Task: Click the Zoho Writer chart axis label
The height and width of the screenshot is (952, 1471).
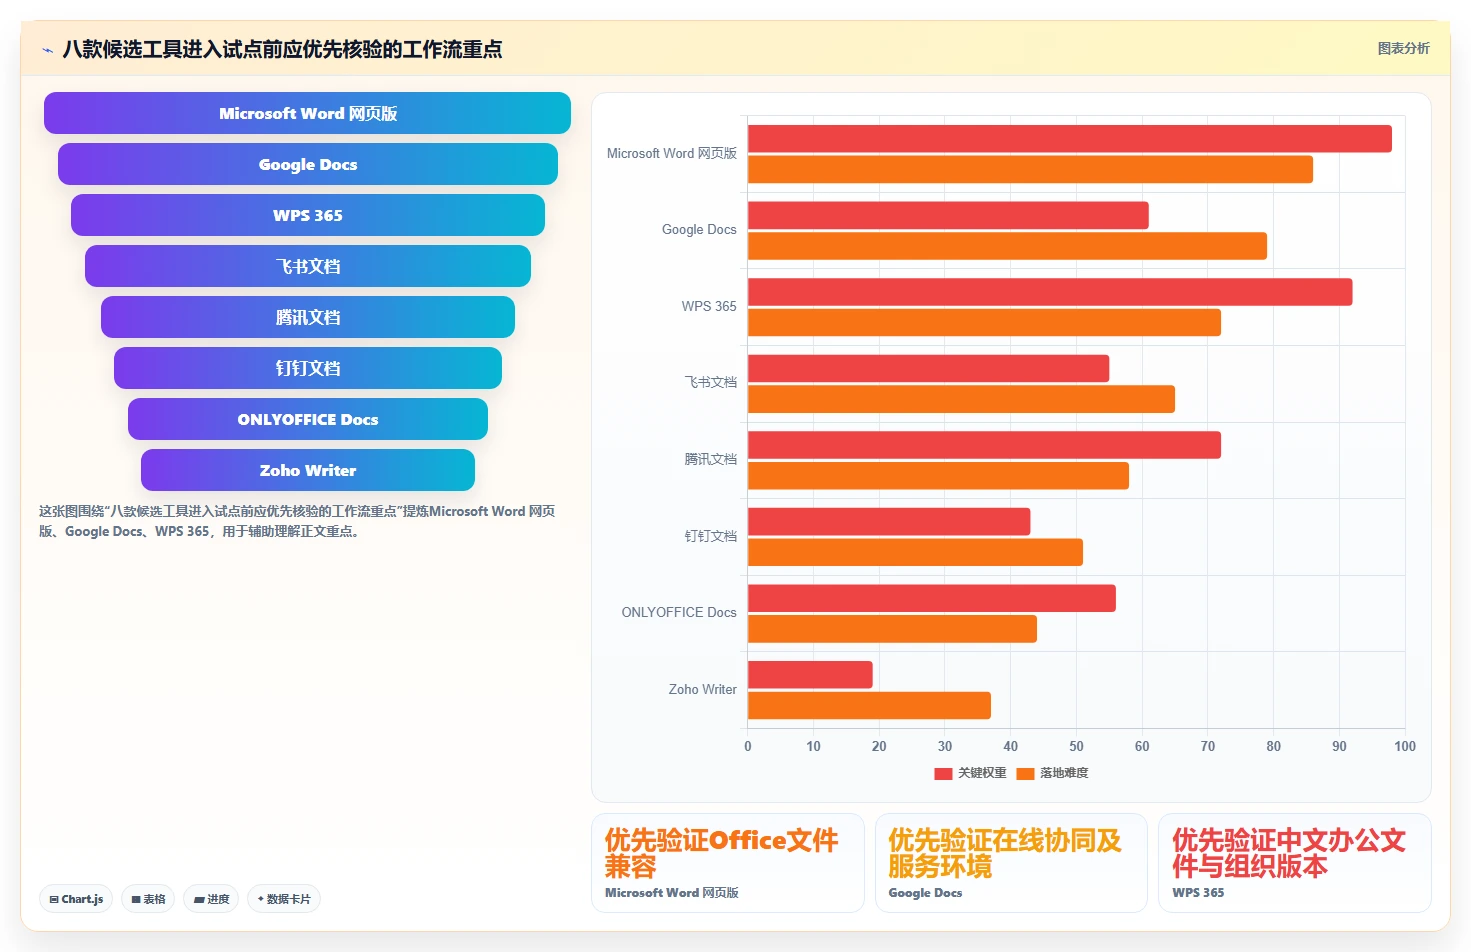Action: pyautogui.click(x=702, y=689)
